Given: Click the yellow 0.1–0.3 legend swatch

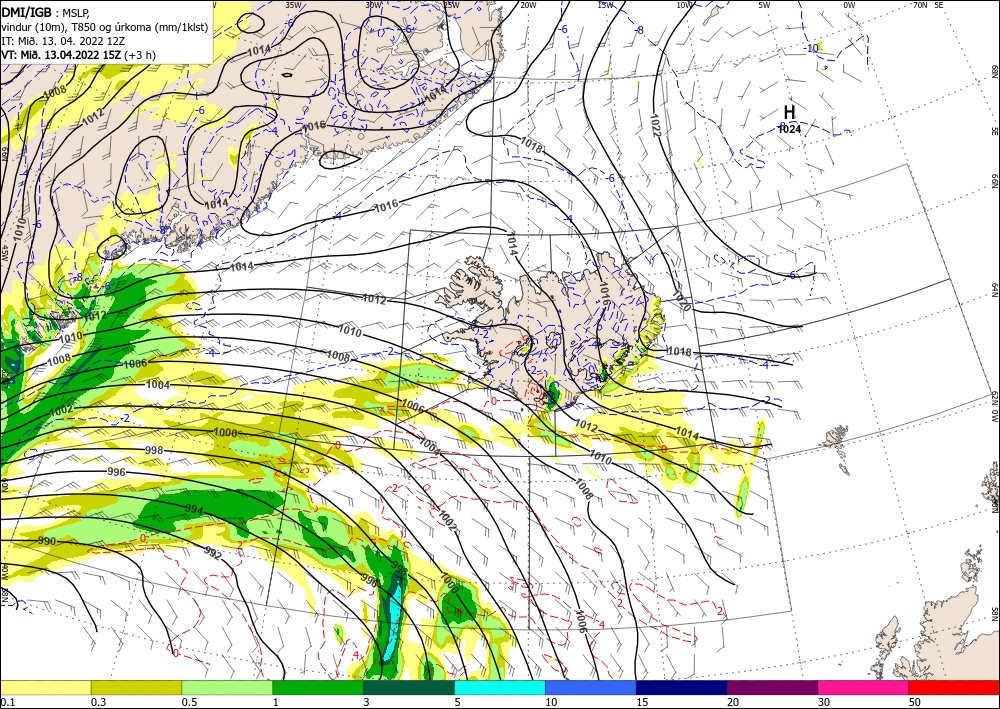Looking at the screenshot, I should (45, 687).
